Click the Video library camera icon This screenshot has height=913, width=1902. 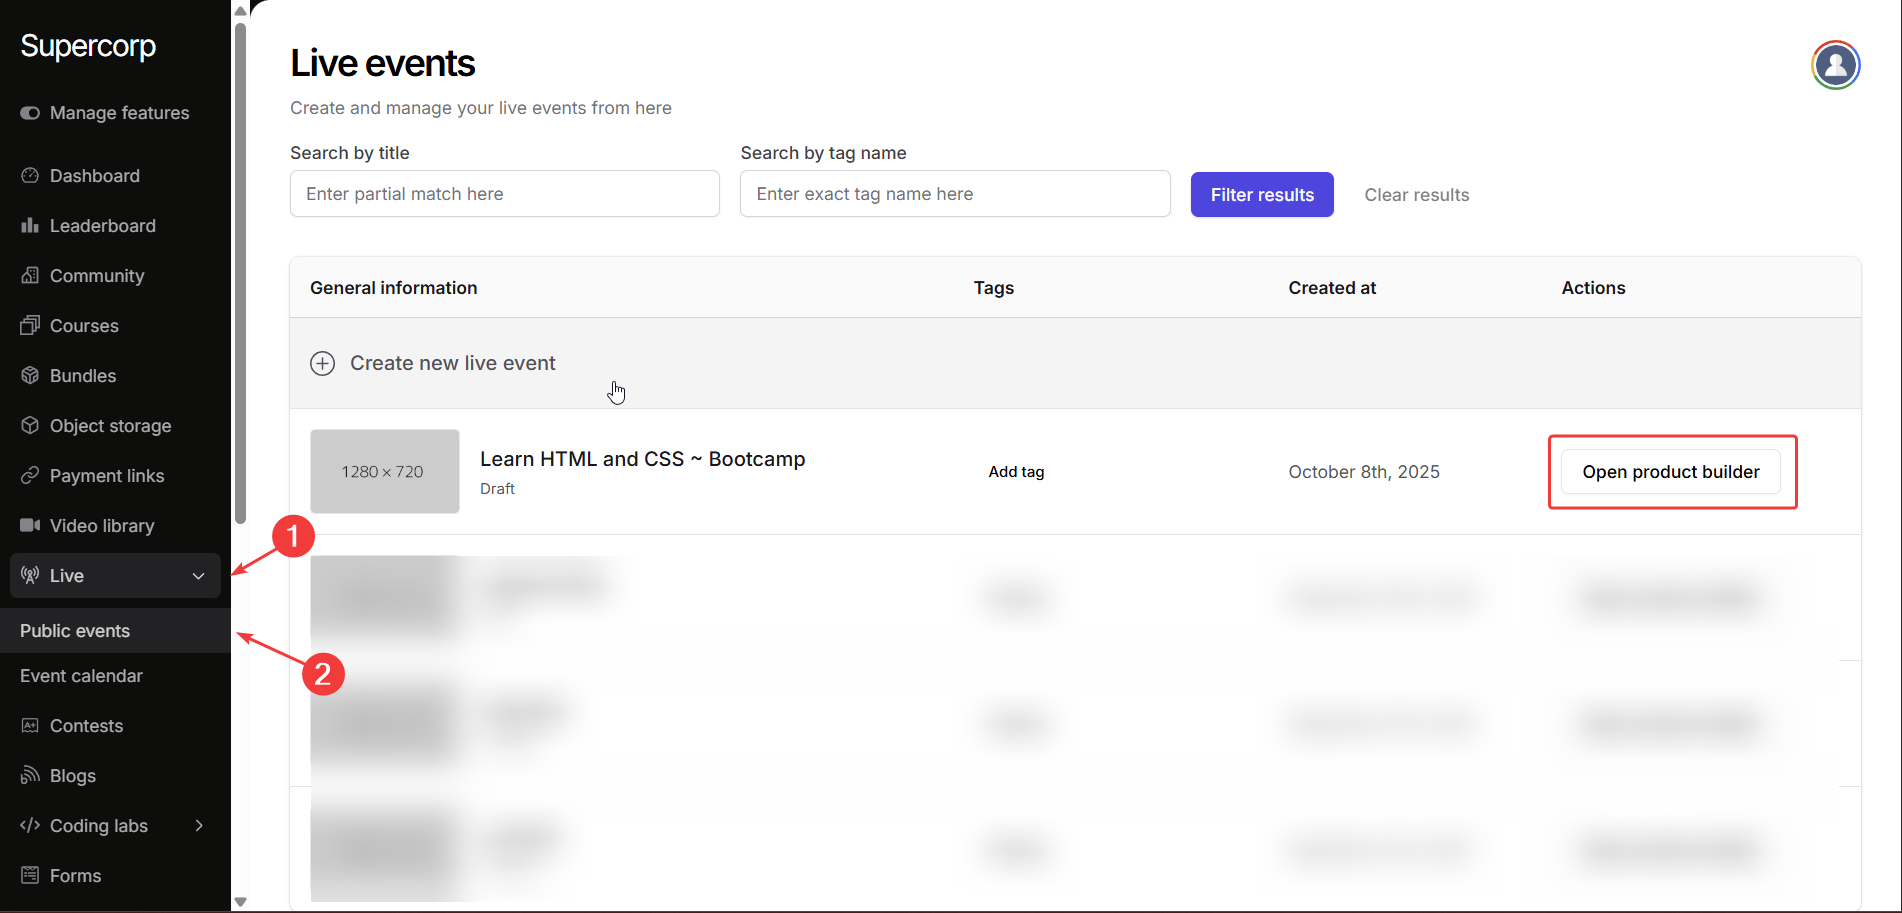30,526
